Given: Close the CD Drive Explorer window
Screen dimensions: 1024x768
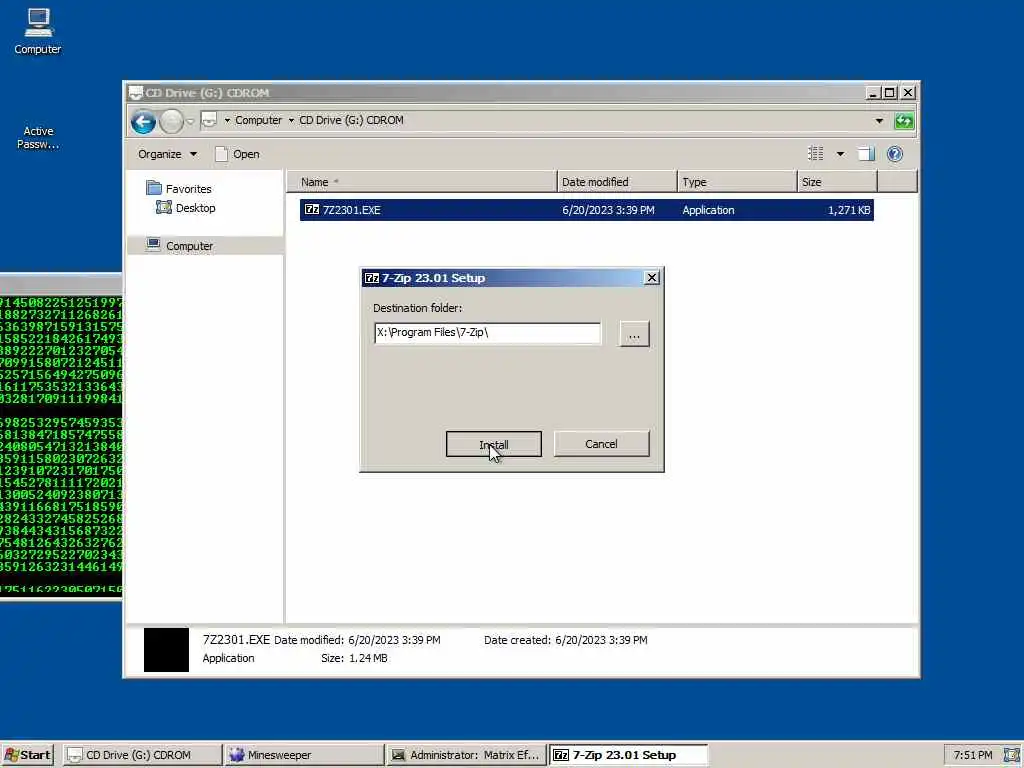Looking at the screenshot, I should click(908, 93).
